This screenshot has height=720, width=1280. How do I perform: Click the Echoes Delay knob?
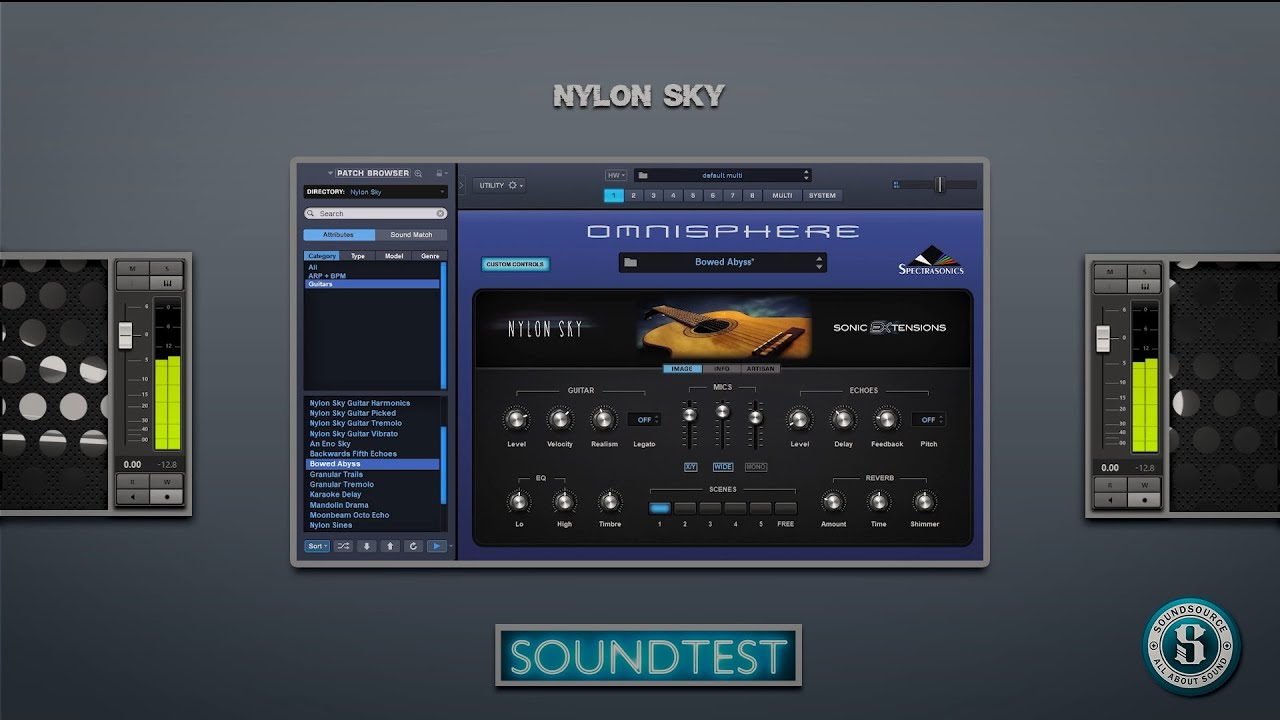[x=843, y=420]
